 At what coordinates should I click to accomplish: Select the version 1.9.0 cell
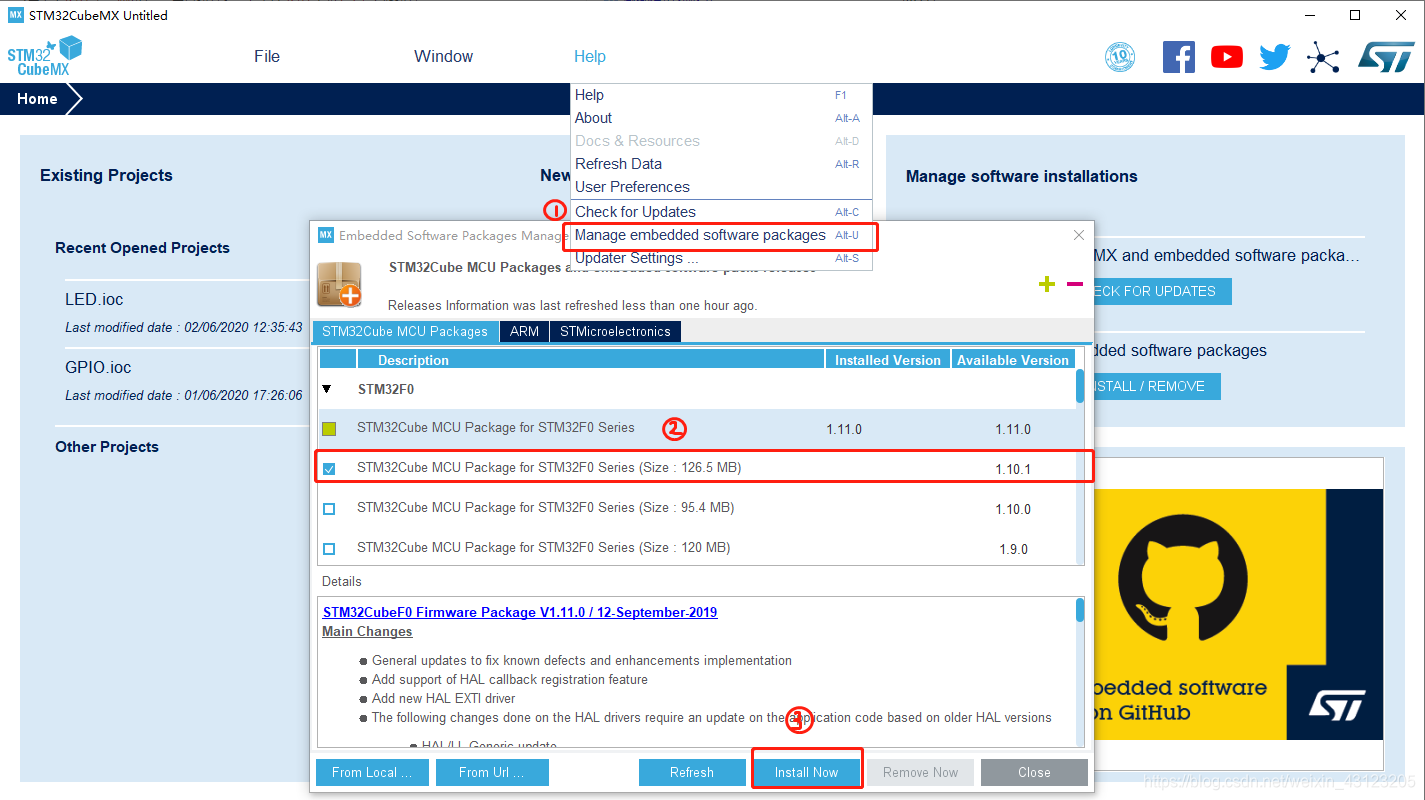[1013, 549]
